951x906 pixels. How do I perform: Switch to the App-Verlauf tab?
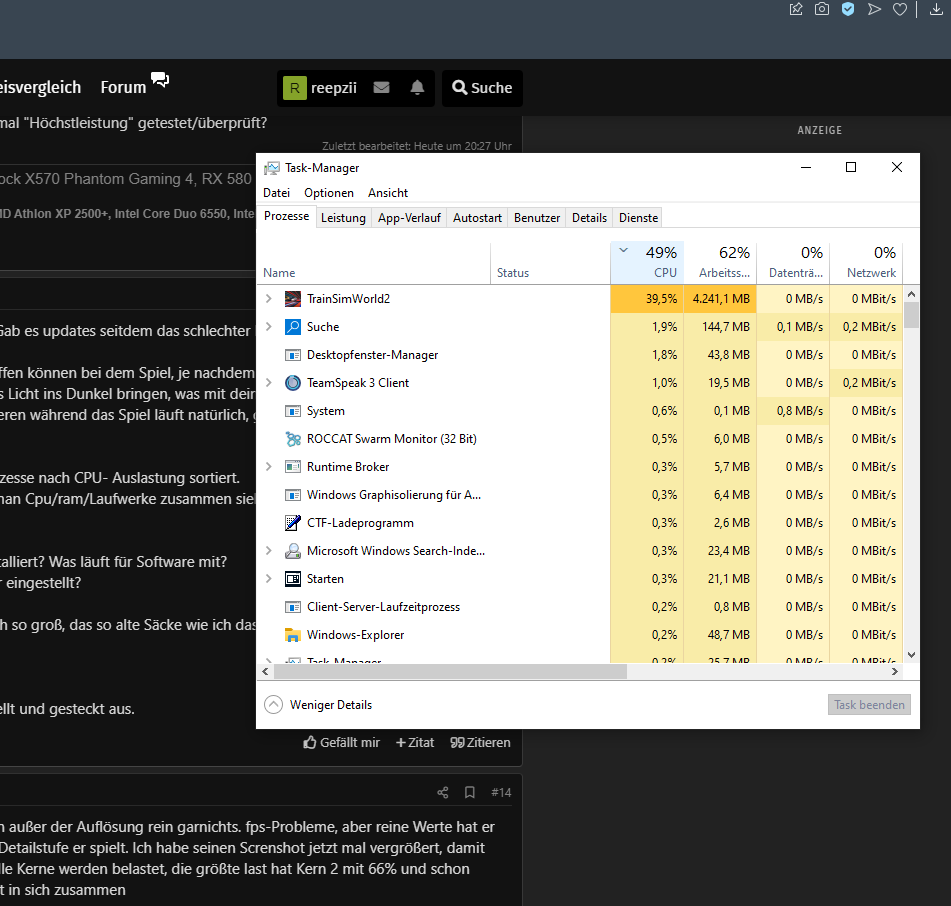point(409,218)
